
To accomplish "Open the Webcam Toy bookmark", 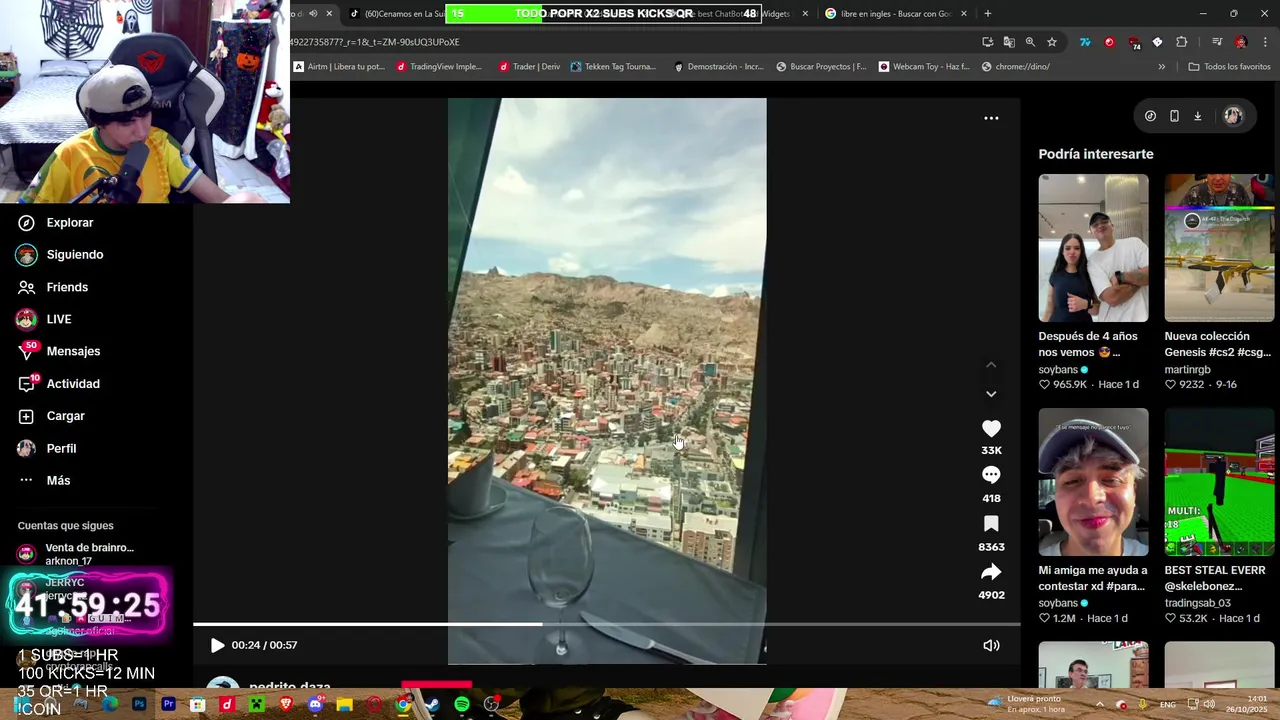I will [924, 67].
